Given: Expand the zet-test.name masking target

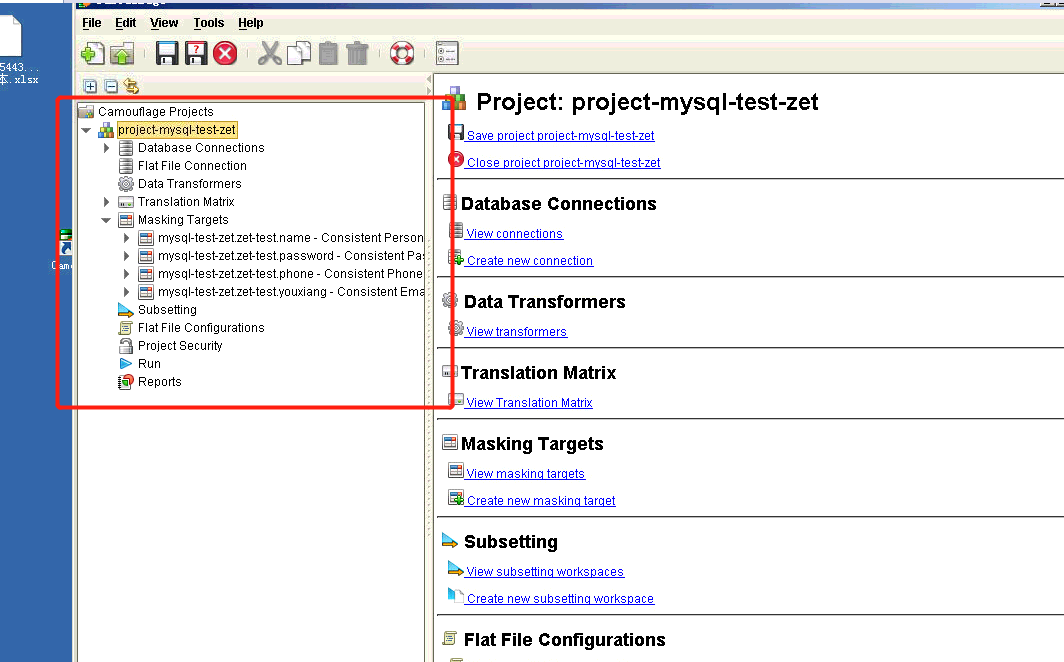Looking at the screenshot, I should 126,238.
